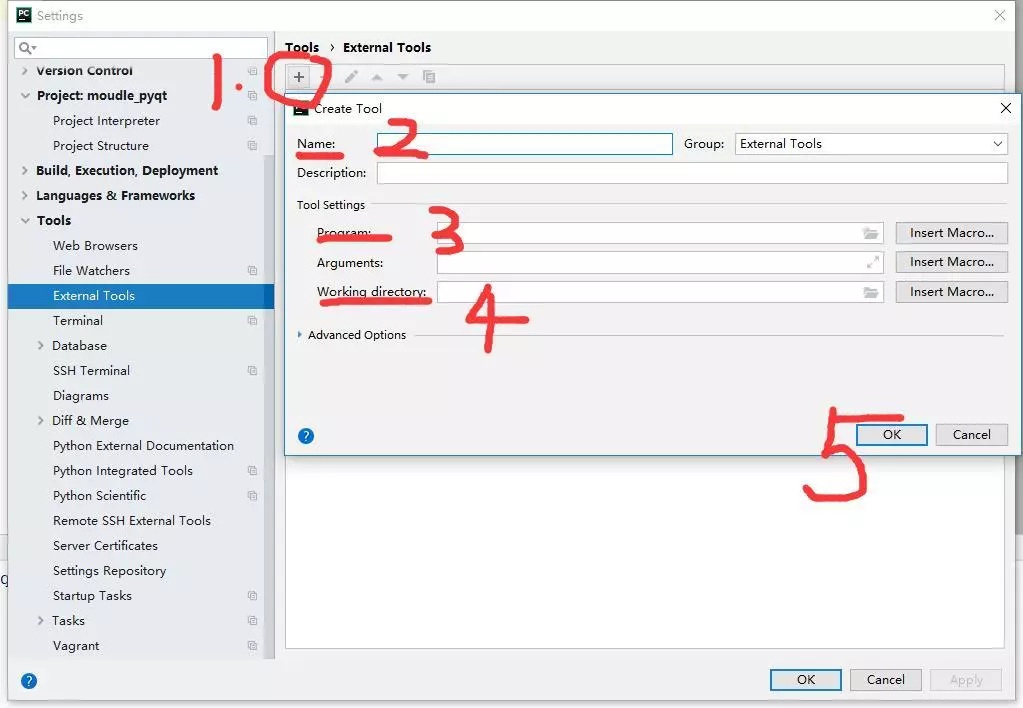This screenshot has height=708, width=1023.
Task: Browse for Program using folder icon
Action: (x=870, y=233)
